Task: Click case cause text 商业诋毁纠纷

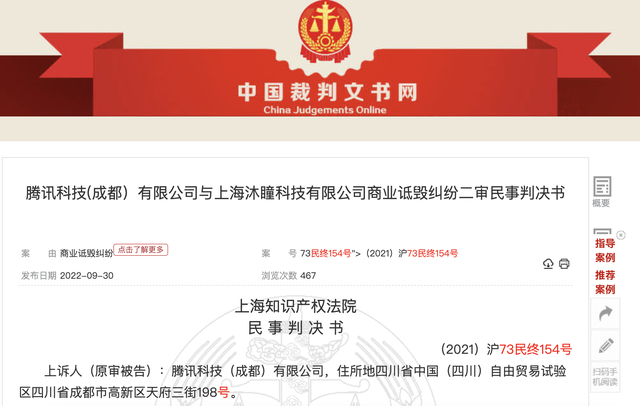Action: (x=86, y=253)
